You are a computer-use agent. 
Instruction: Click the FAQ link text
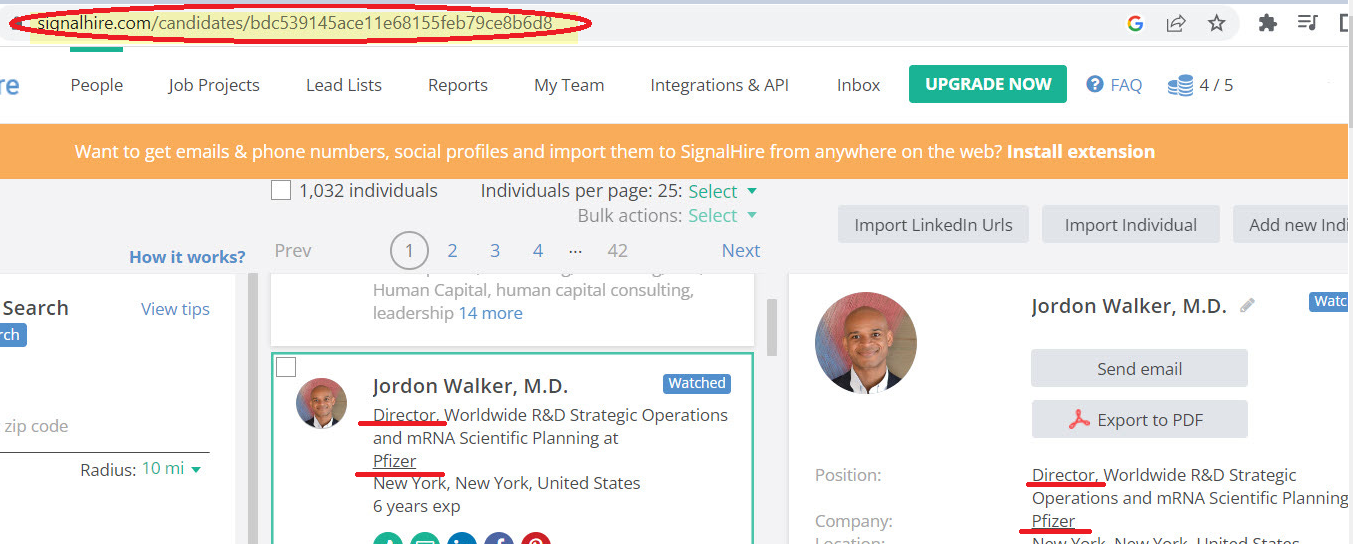coord(1126,85)
